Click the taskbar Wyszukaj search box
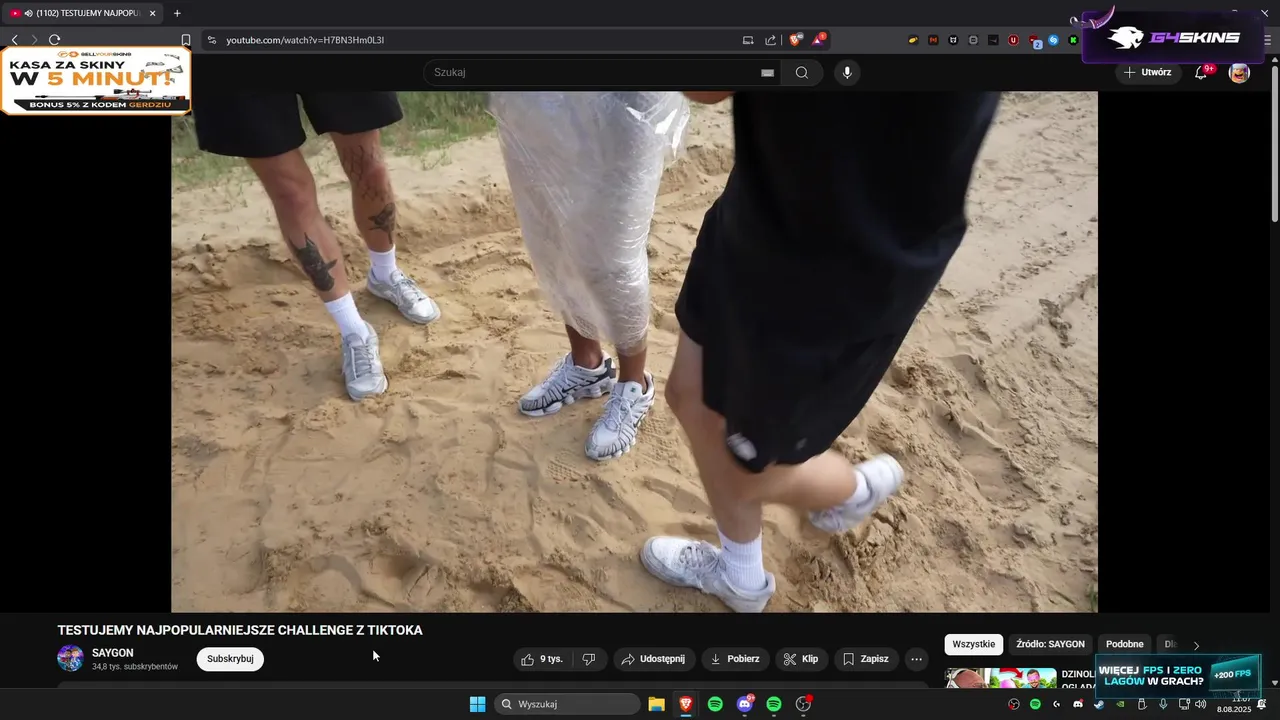Image resolution: width=1280 pixels, height=720 pixels. pyautogui.click(x=567, y=704)
